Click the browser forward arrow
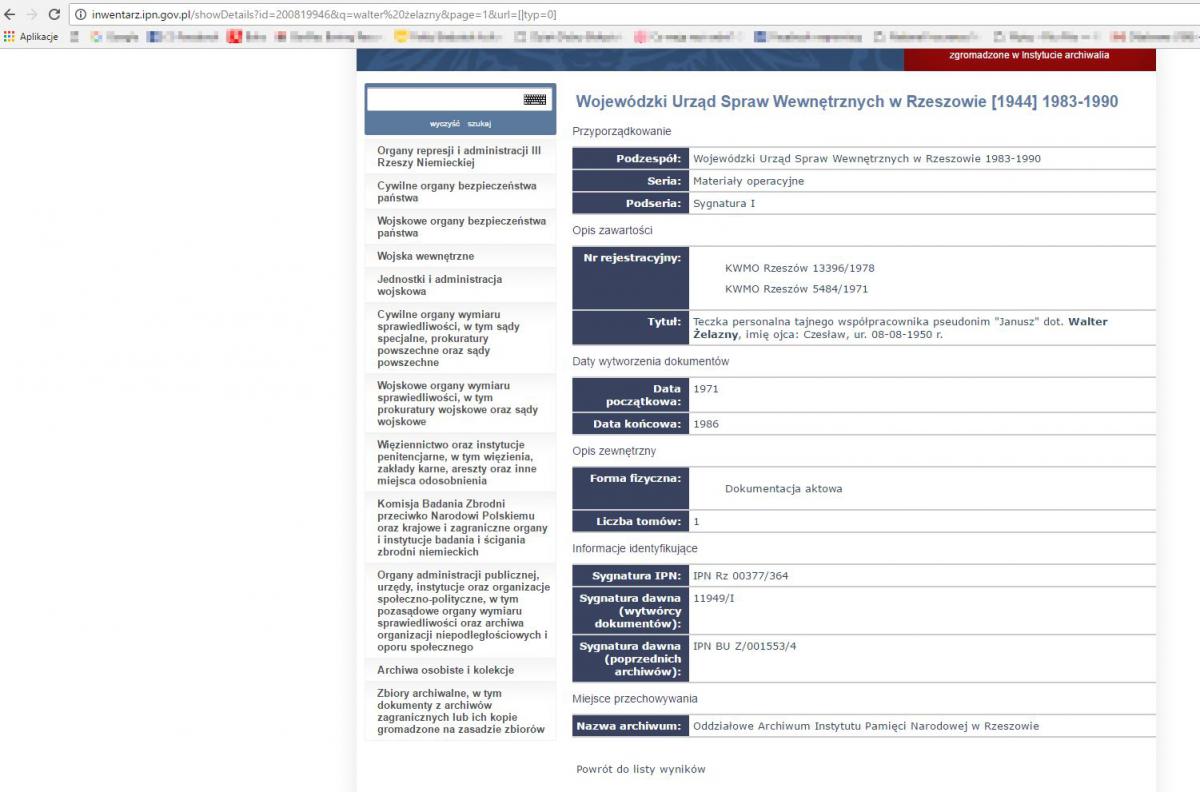1200x792 pixels. point(31,15)
